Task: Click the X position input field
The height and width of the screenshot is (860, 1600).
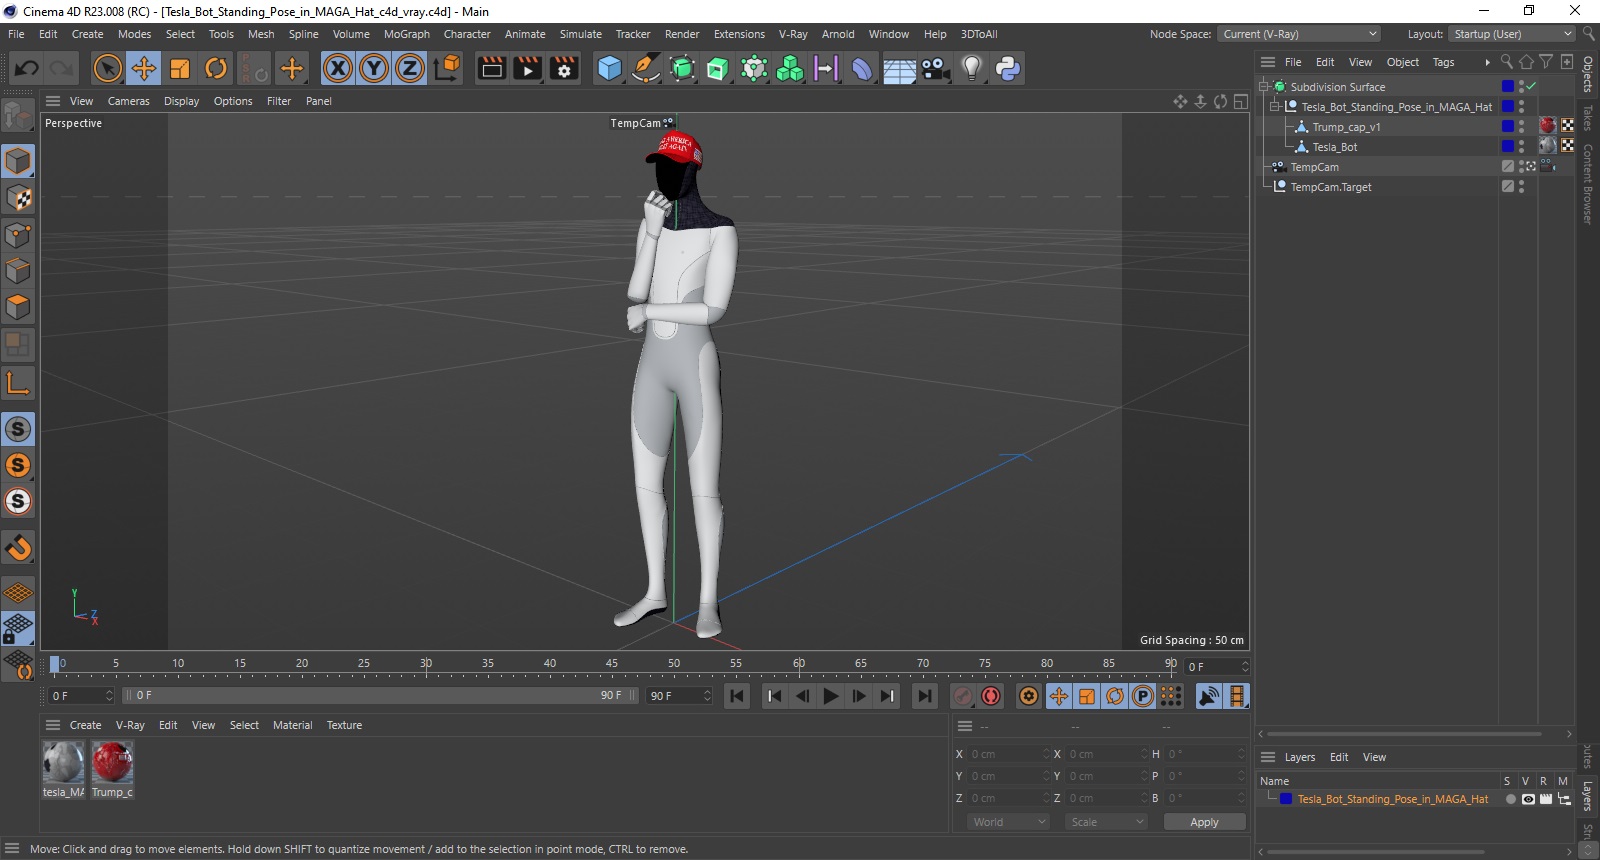Action: click(1009, 754)
